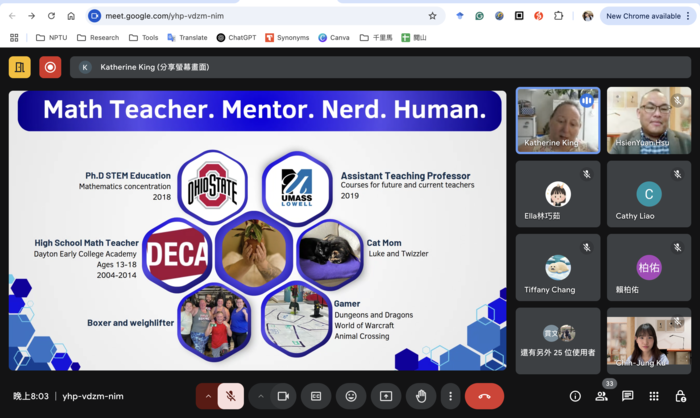Click the site info icon in address bar
700x418 pixels.
[94, 16]
